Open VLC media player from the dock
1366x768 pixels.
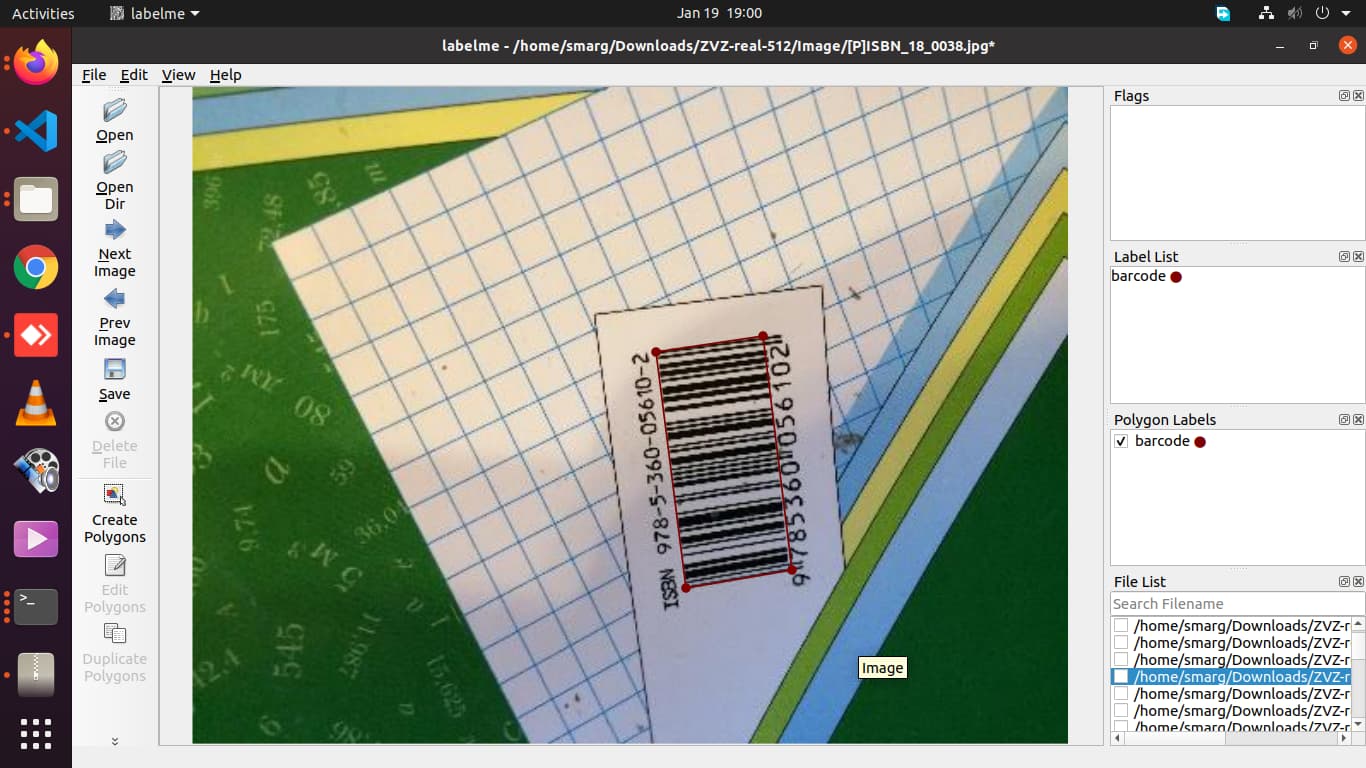(36, 403)
